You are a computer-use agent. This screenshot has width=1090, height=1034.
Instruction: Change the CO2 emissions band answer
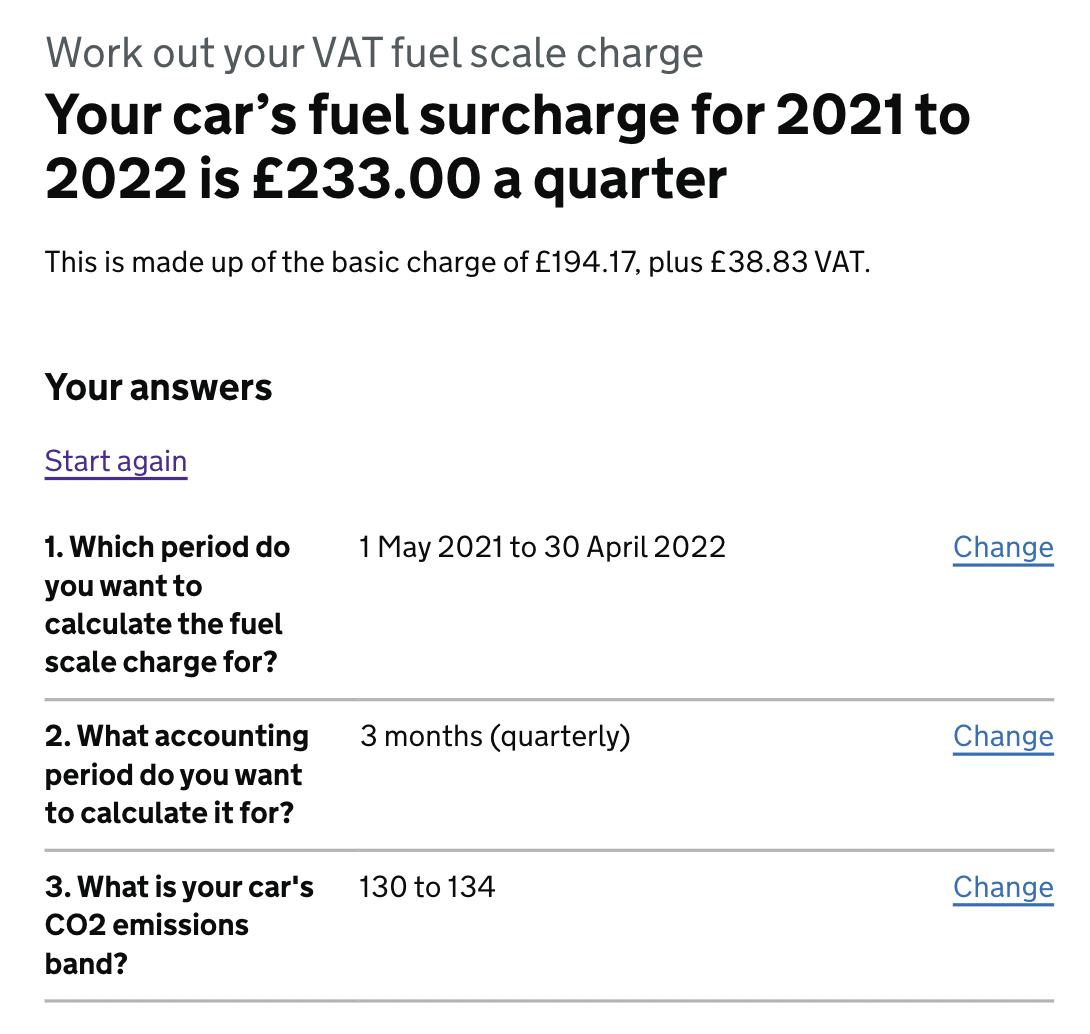[1003, 887]
